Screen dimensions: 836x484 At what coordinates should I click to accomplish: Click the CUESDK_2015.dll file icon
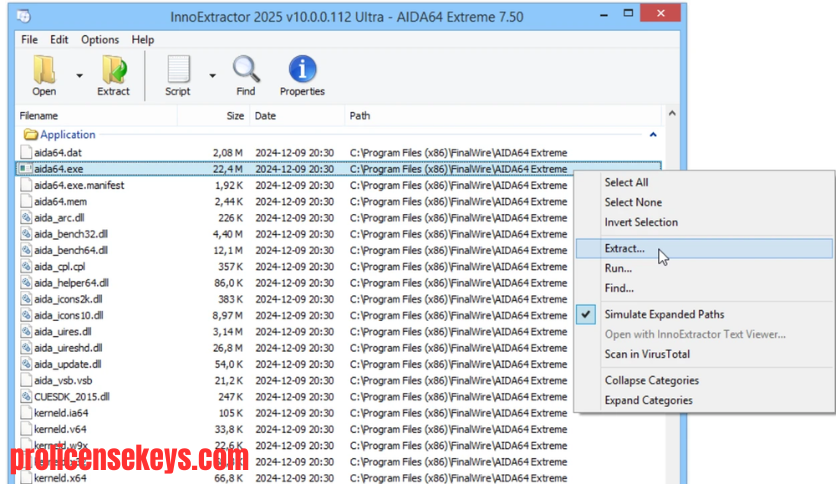(26, 397)
